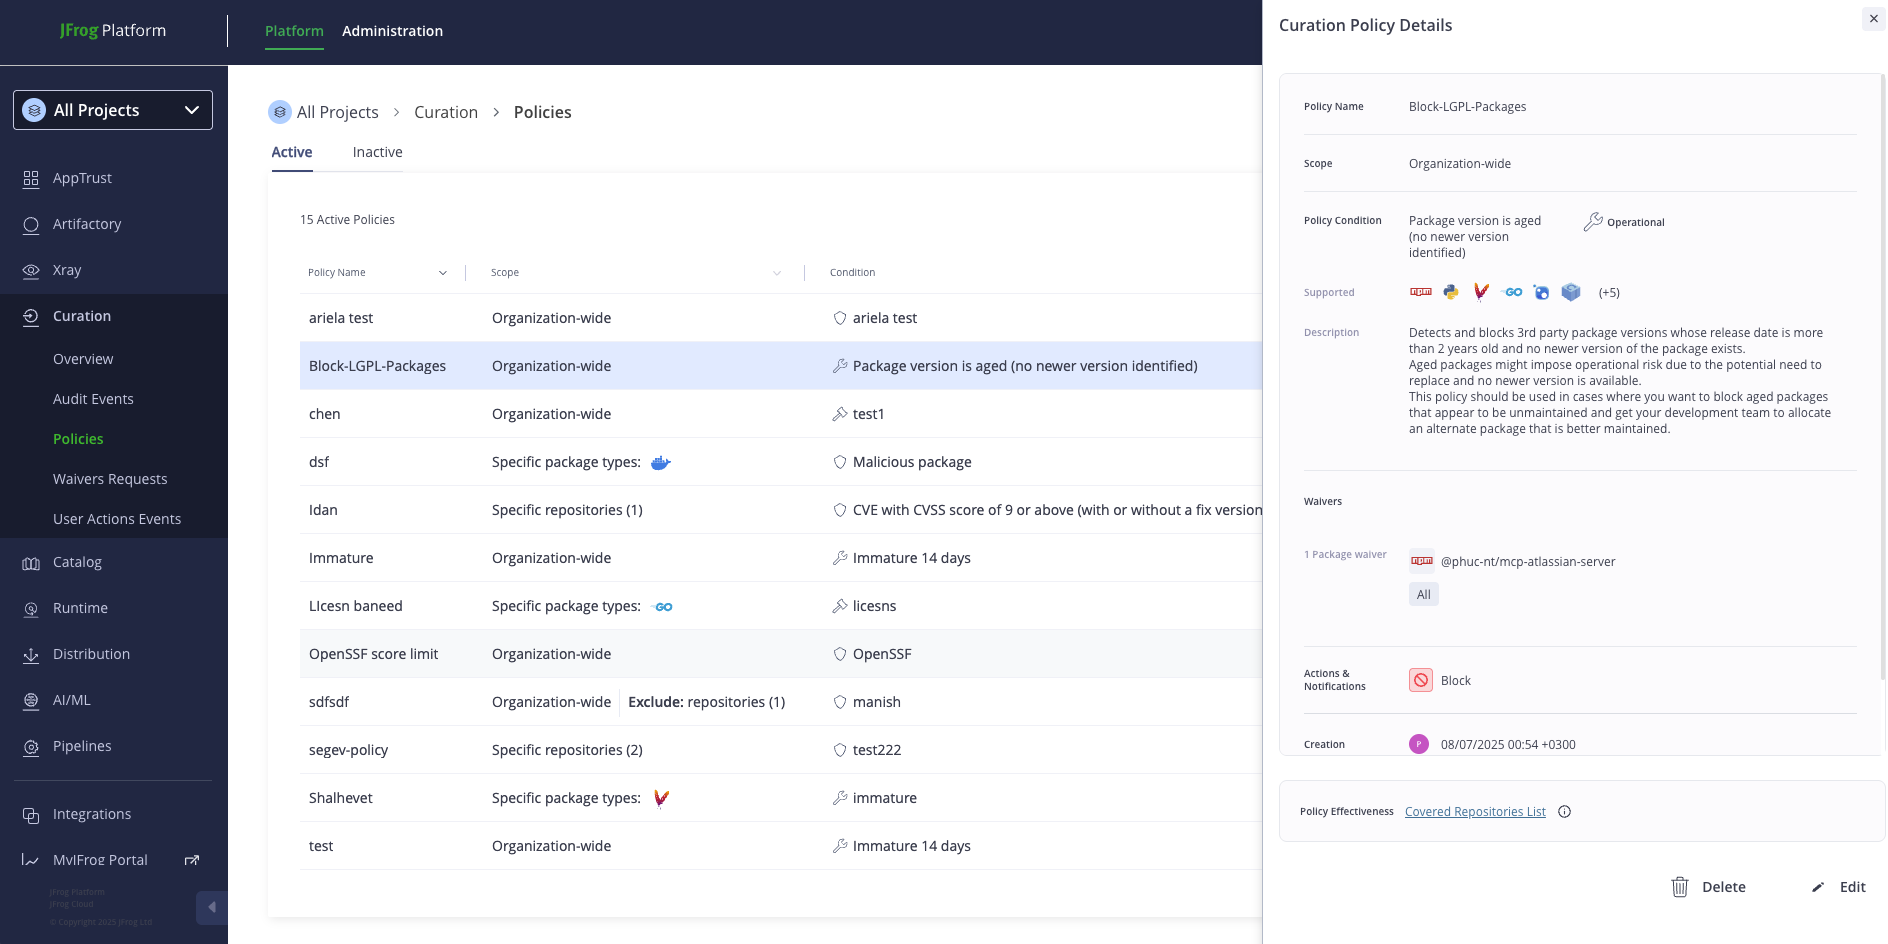Image resolution: width=1888 pixels, height=944 pixels.
Task: Open the Policy Name column filter dropdown
Action: pos(443,272)
